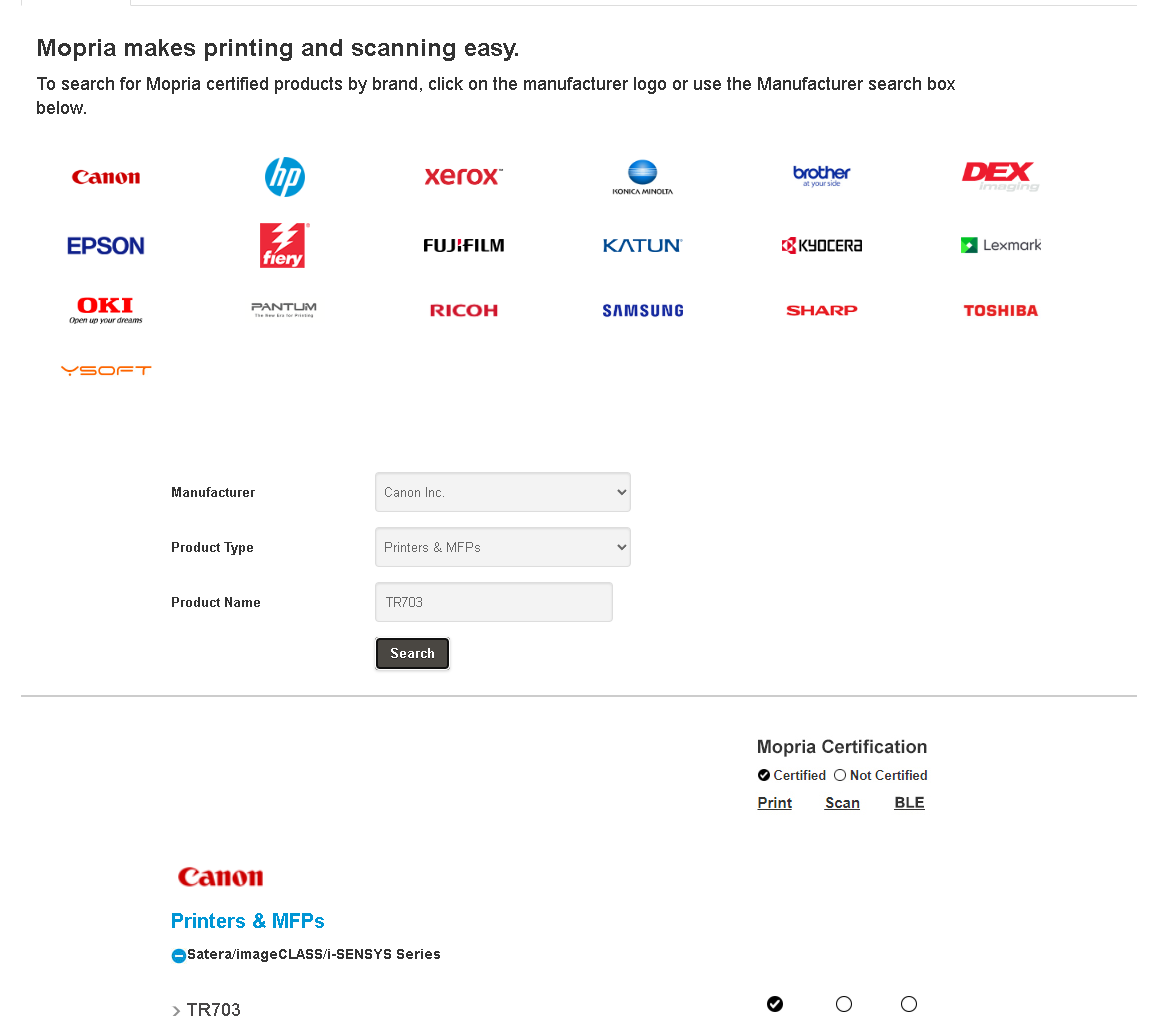Open Xerox certified products via logo
The height and width of the screenshot is (1036, 1157).
(463, 176)
